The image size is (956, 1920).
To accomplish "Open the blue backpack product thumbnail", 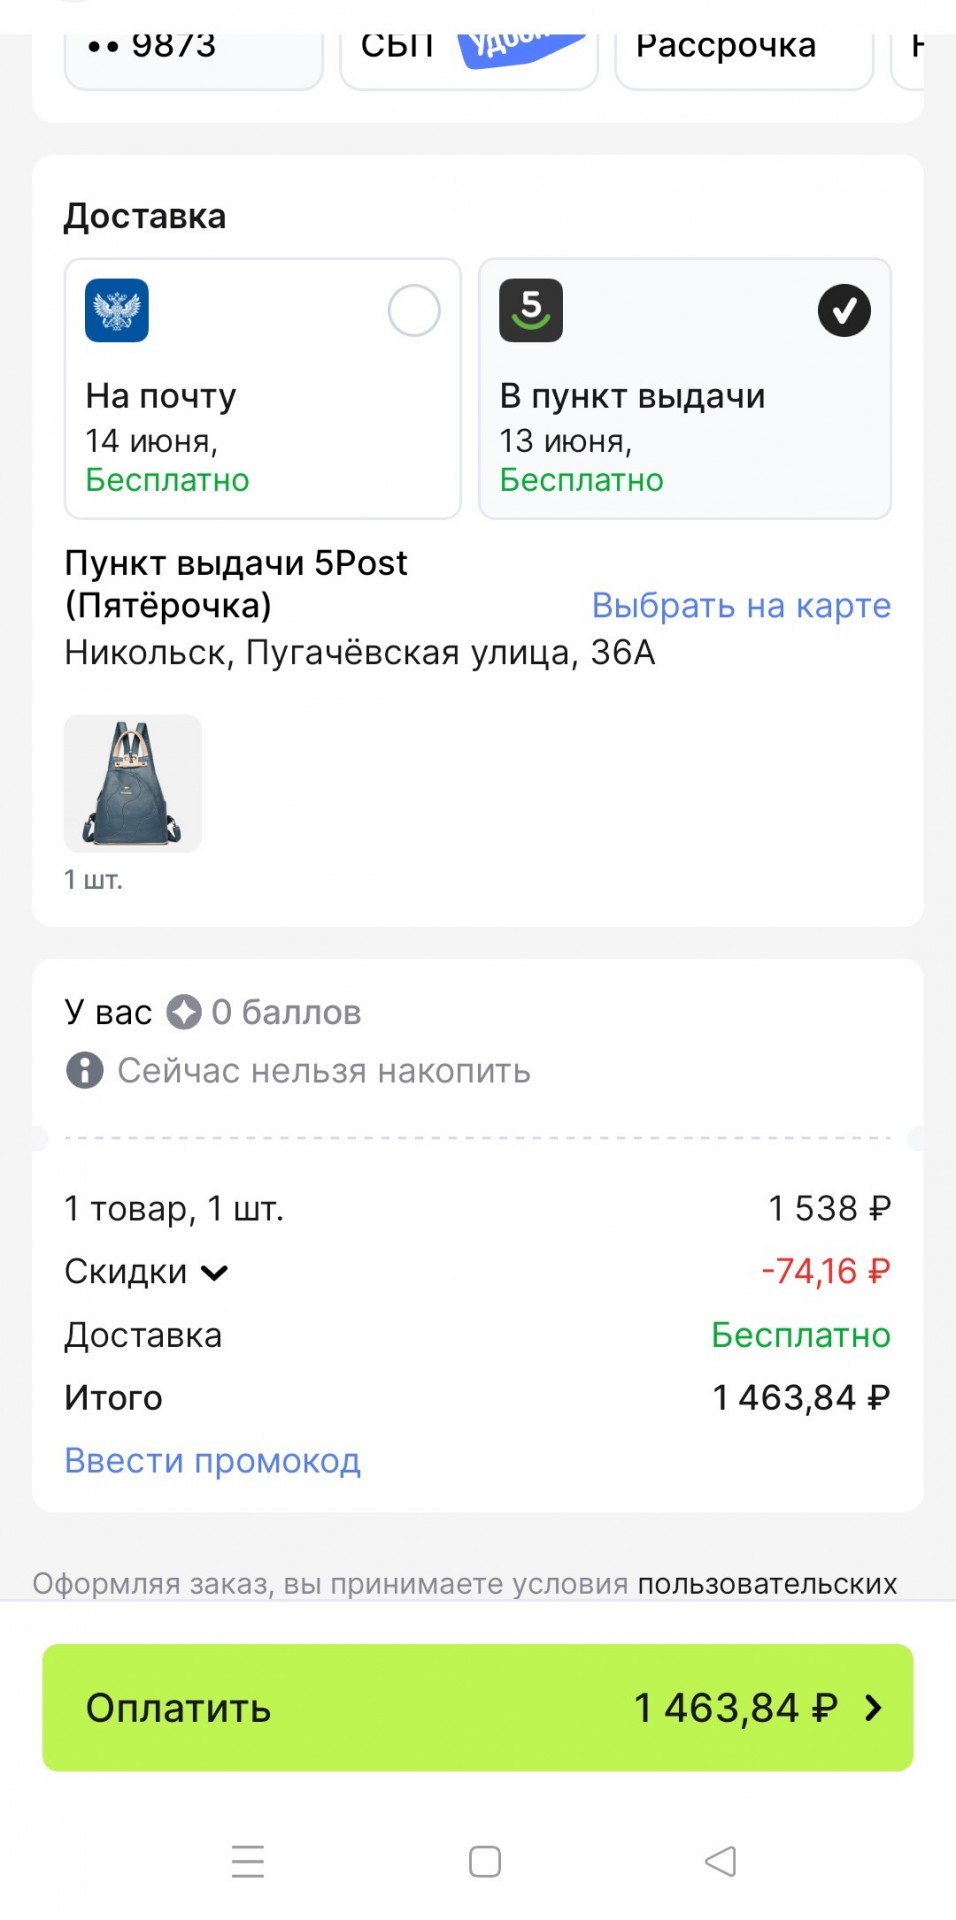I will [x=133, y=783].
